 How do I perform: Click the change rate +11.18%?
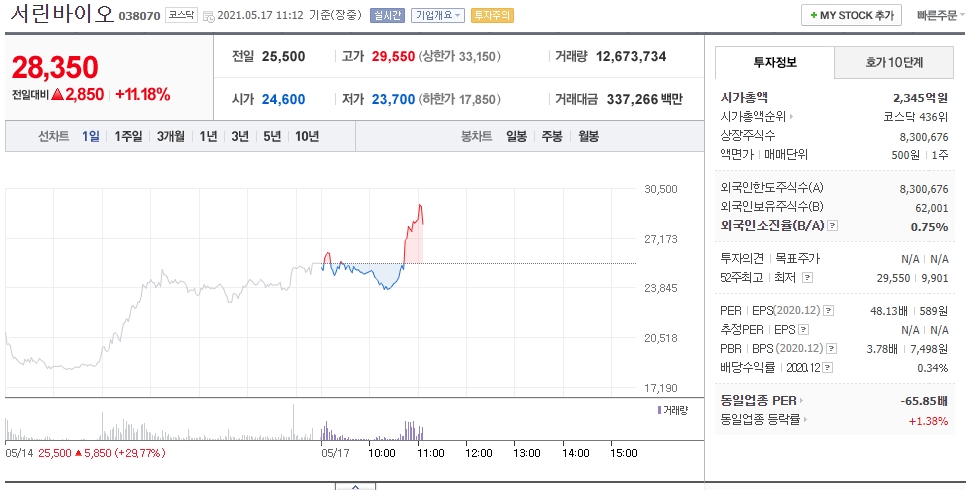coord(143,95)
